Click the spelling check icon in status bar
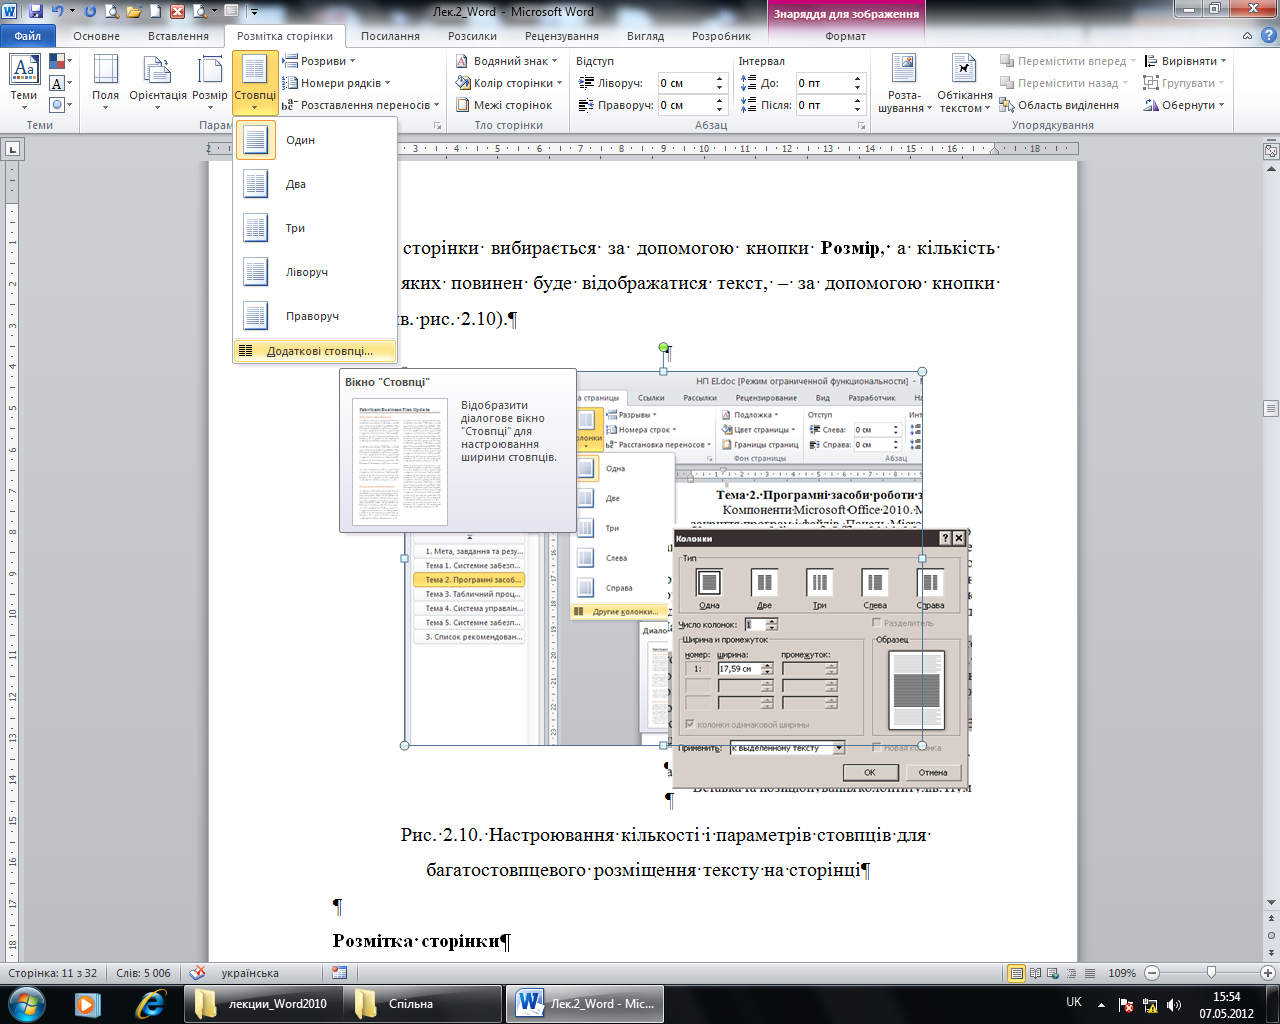Viewport: 1280px width, 1024px height. pos(198,973)
